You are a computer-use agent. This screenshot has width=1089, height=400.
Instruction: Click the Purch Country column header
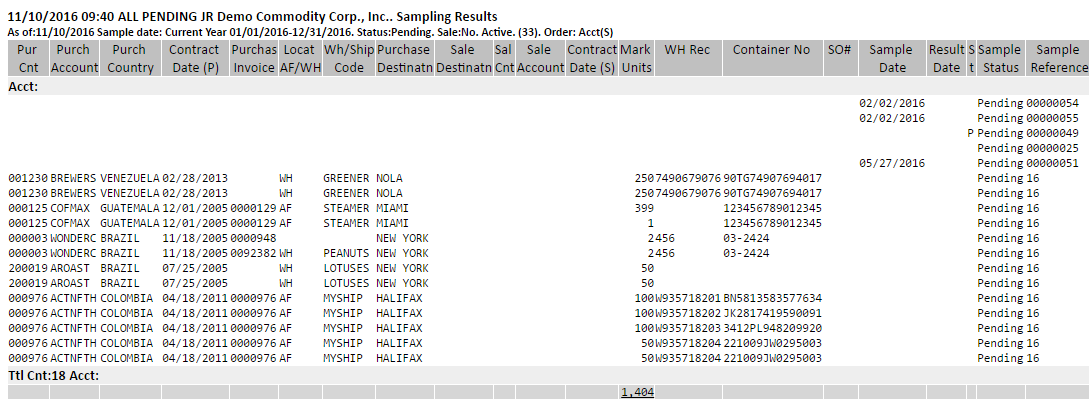(x=130, y=59)
